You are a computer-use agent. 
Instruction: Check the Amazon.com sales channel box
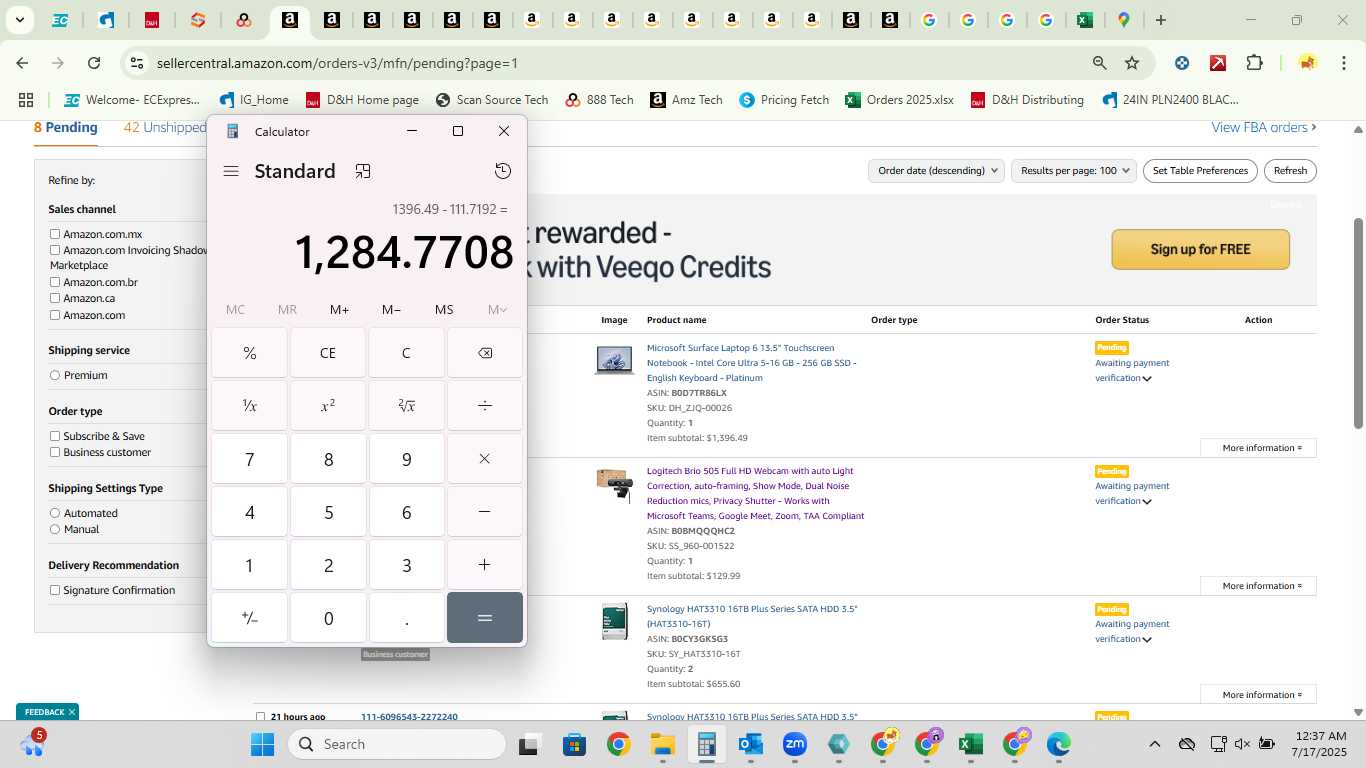pyautogui.click(x=55, y=315)
